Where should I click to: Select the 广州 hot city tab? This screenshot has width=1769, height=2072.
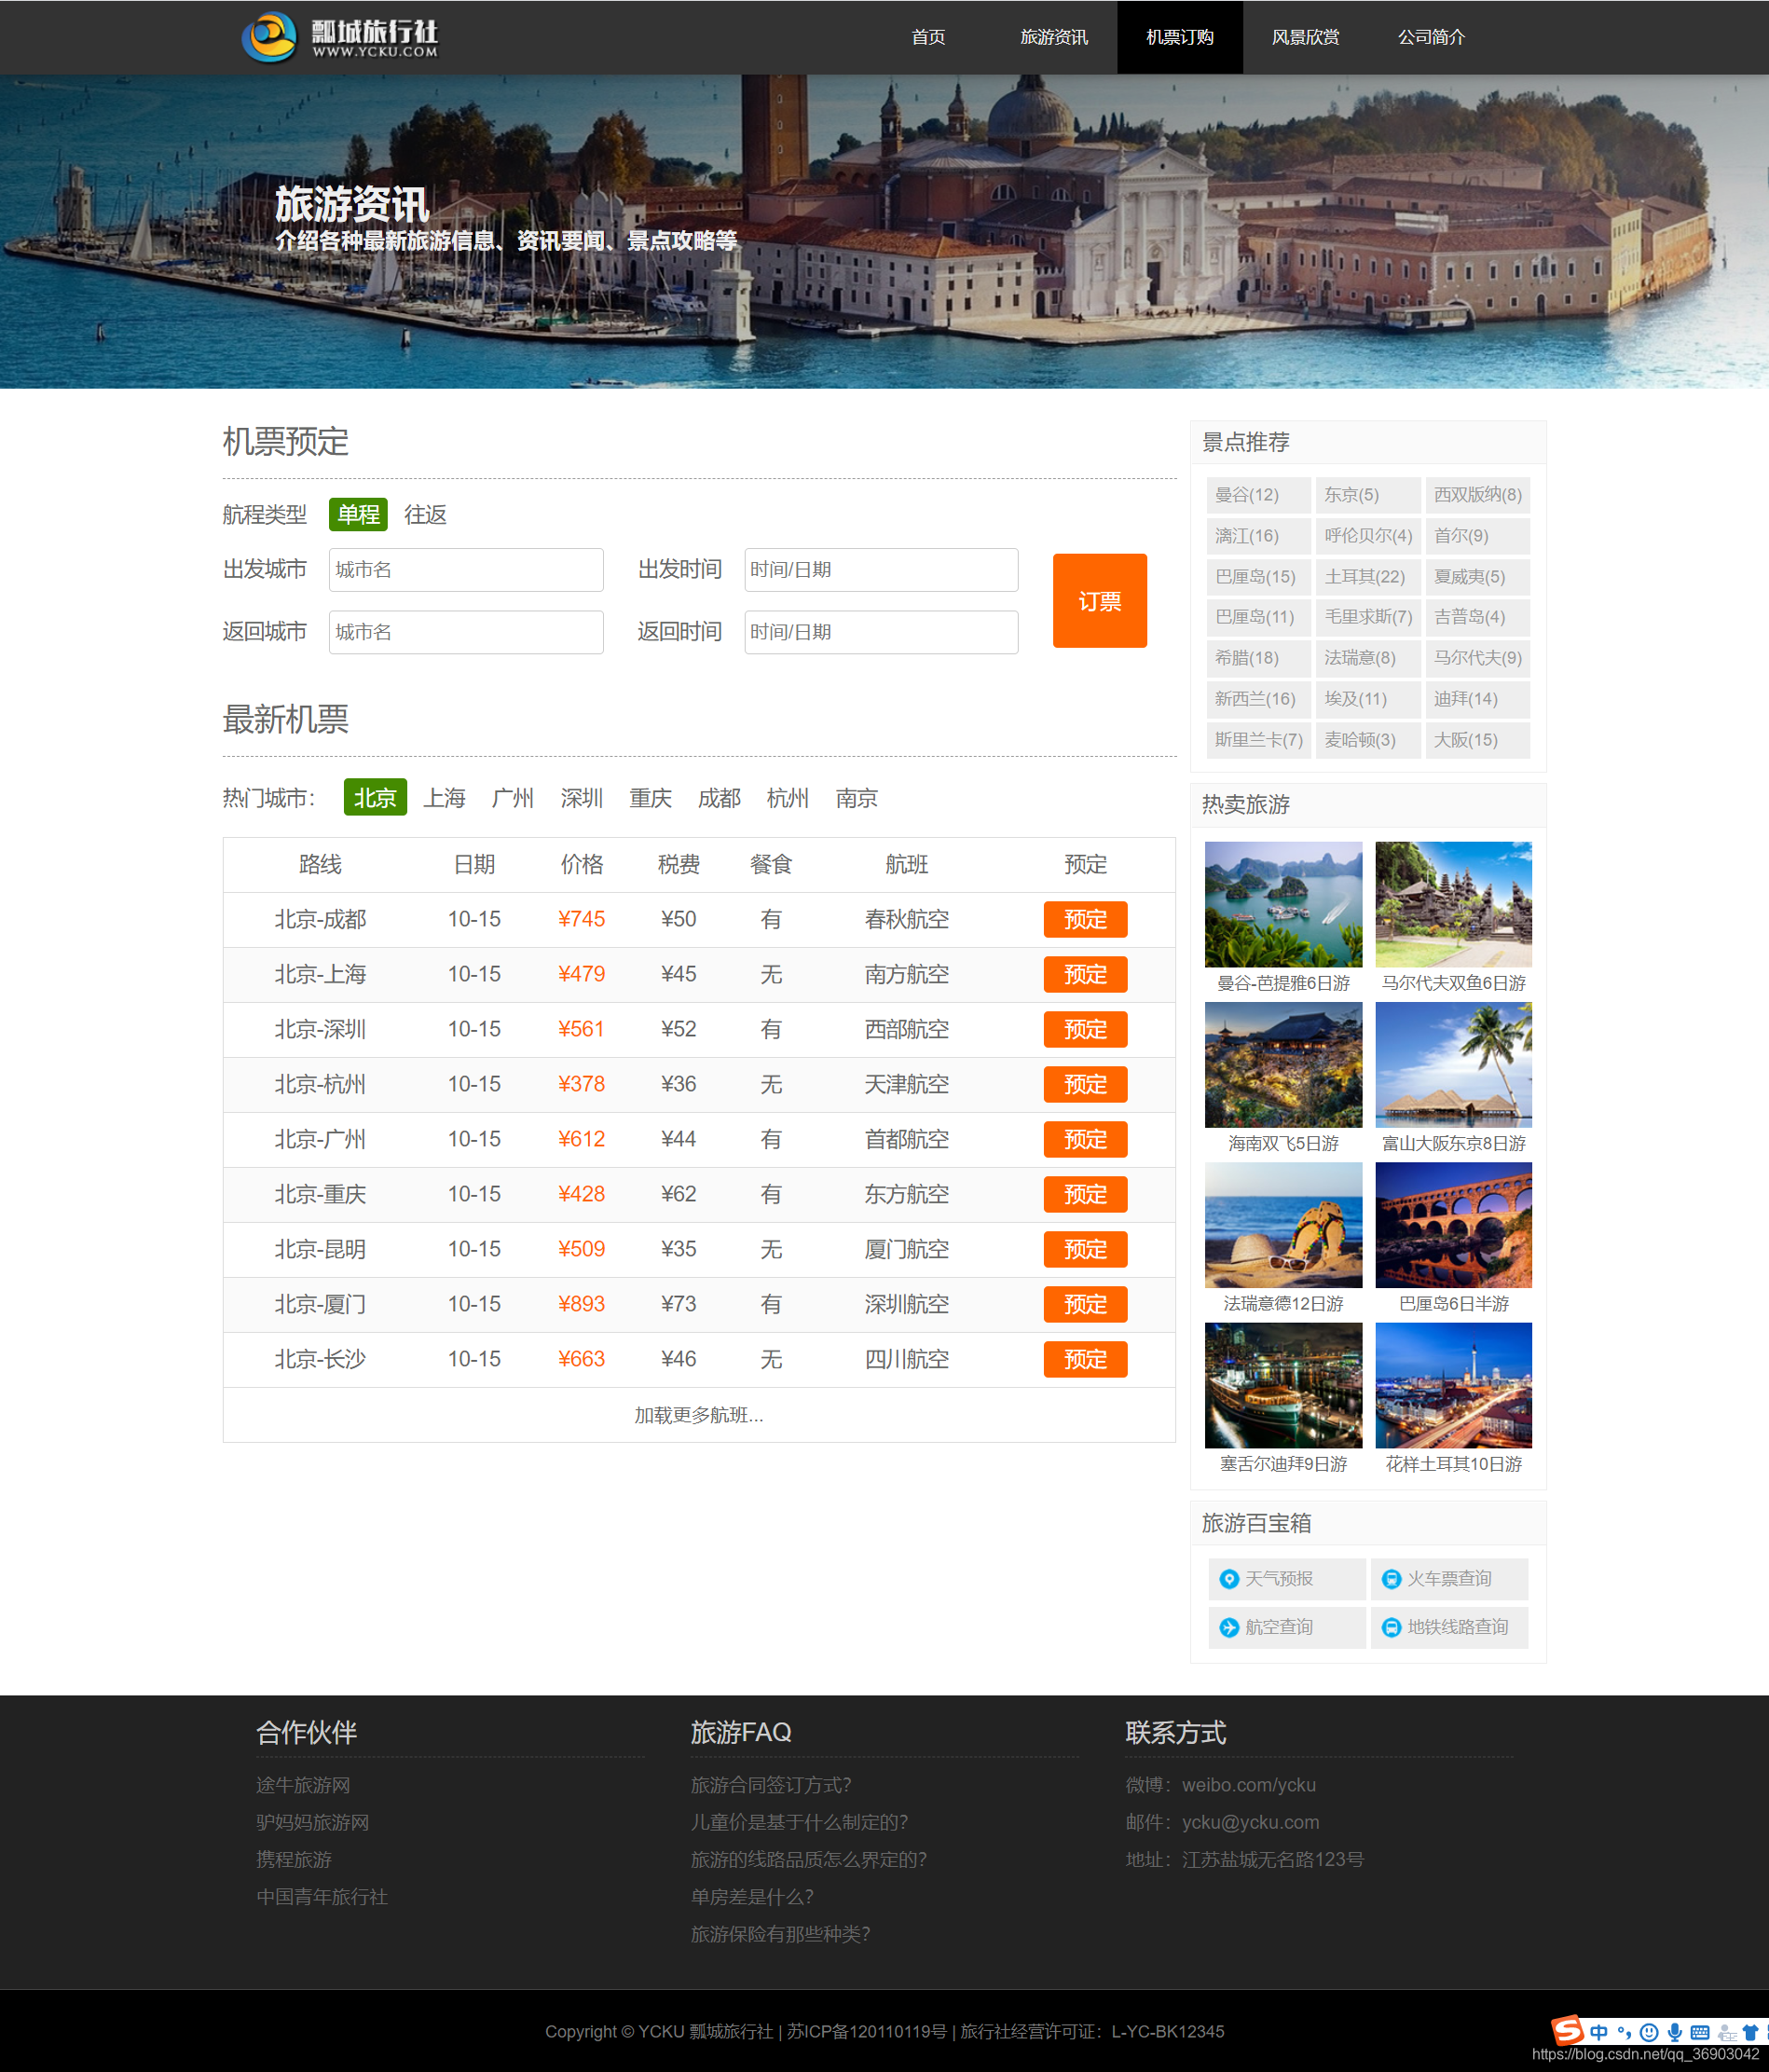[x=513, y=797]
